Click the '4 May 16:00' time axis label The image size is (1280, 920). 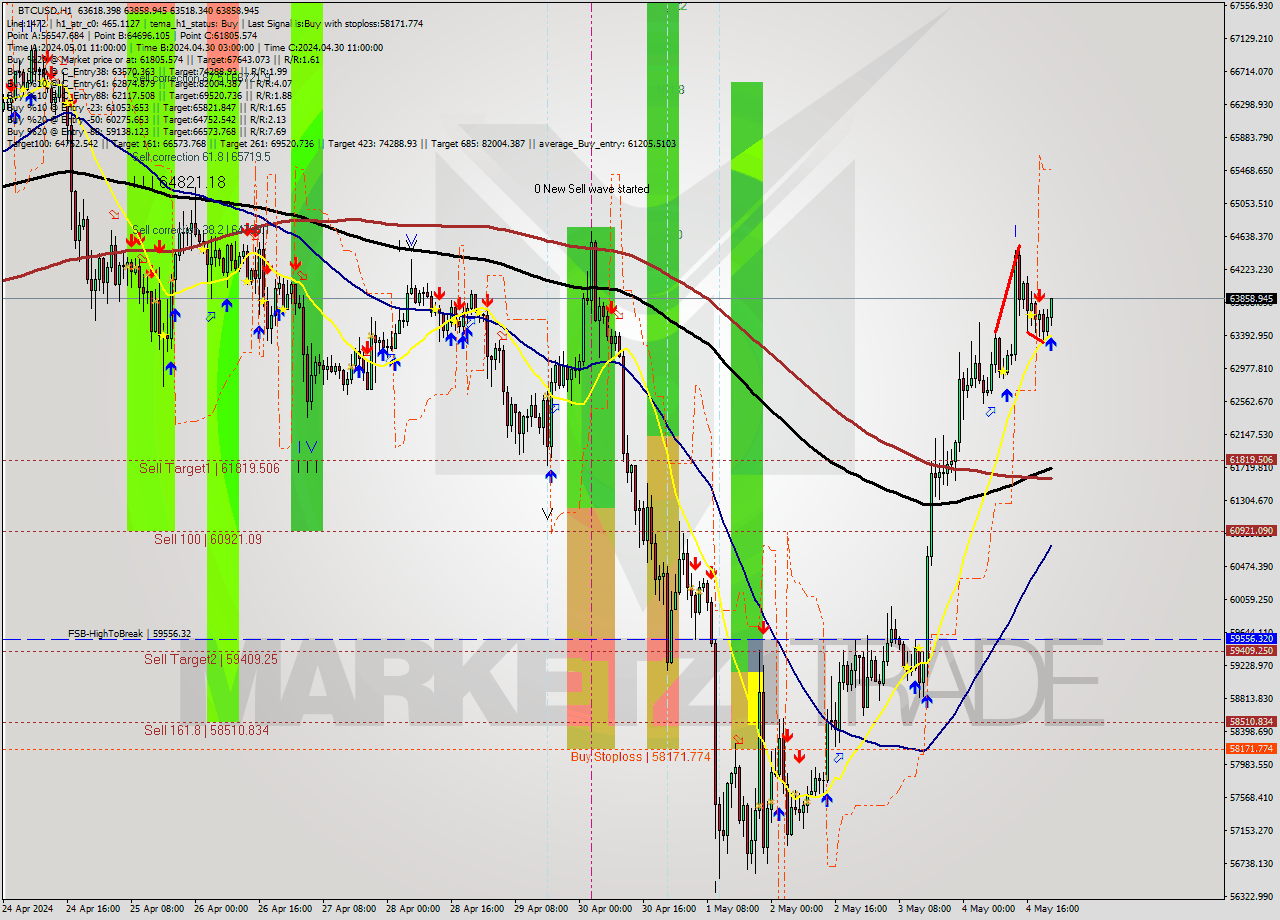coord(1051,909)
